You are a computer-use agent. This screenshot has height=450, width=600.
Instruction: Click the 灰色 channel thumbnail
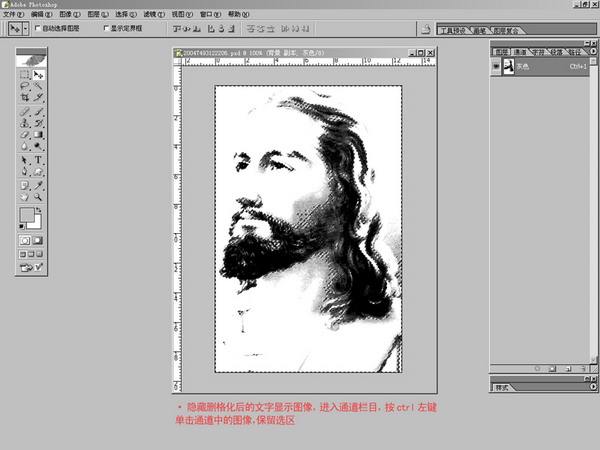508,66
